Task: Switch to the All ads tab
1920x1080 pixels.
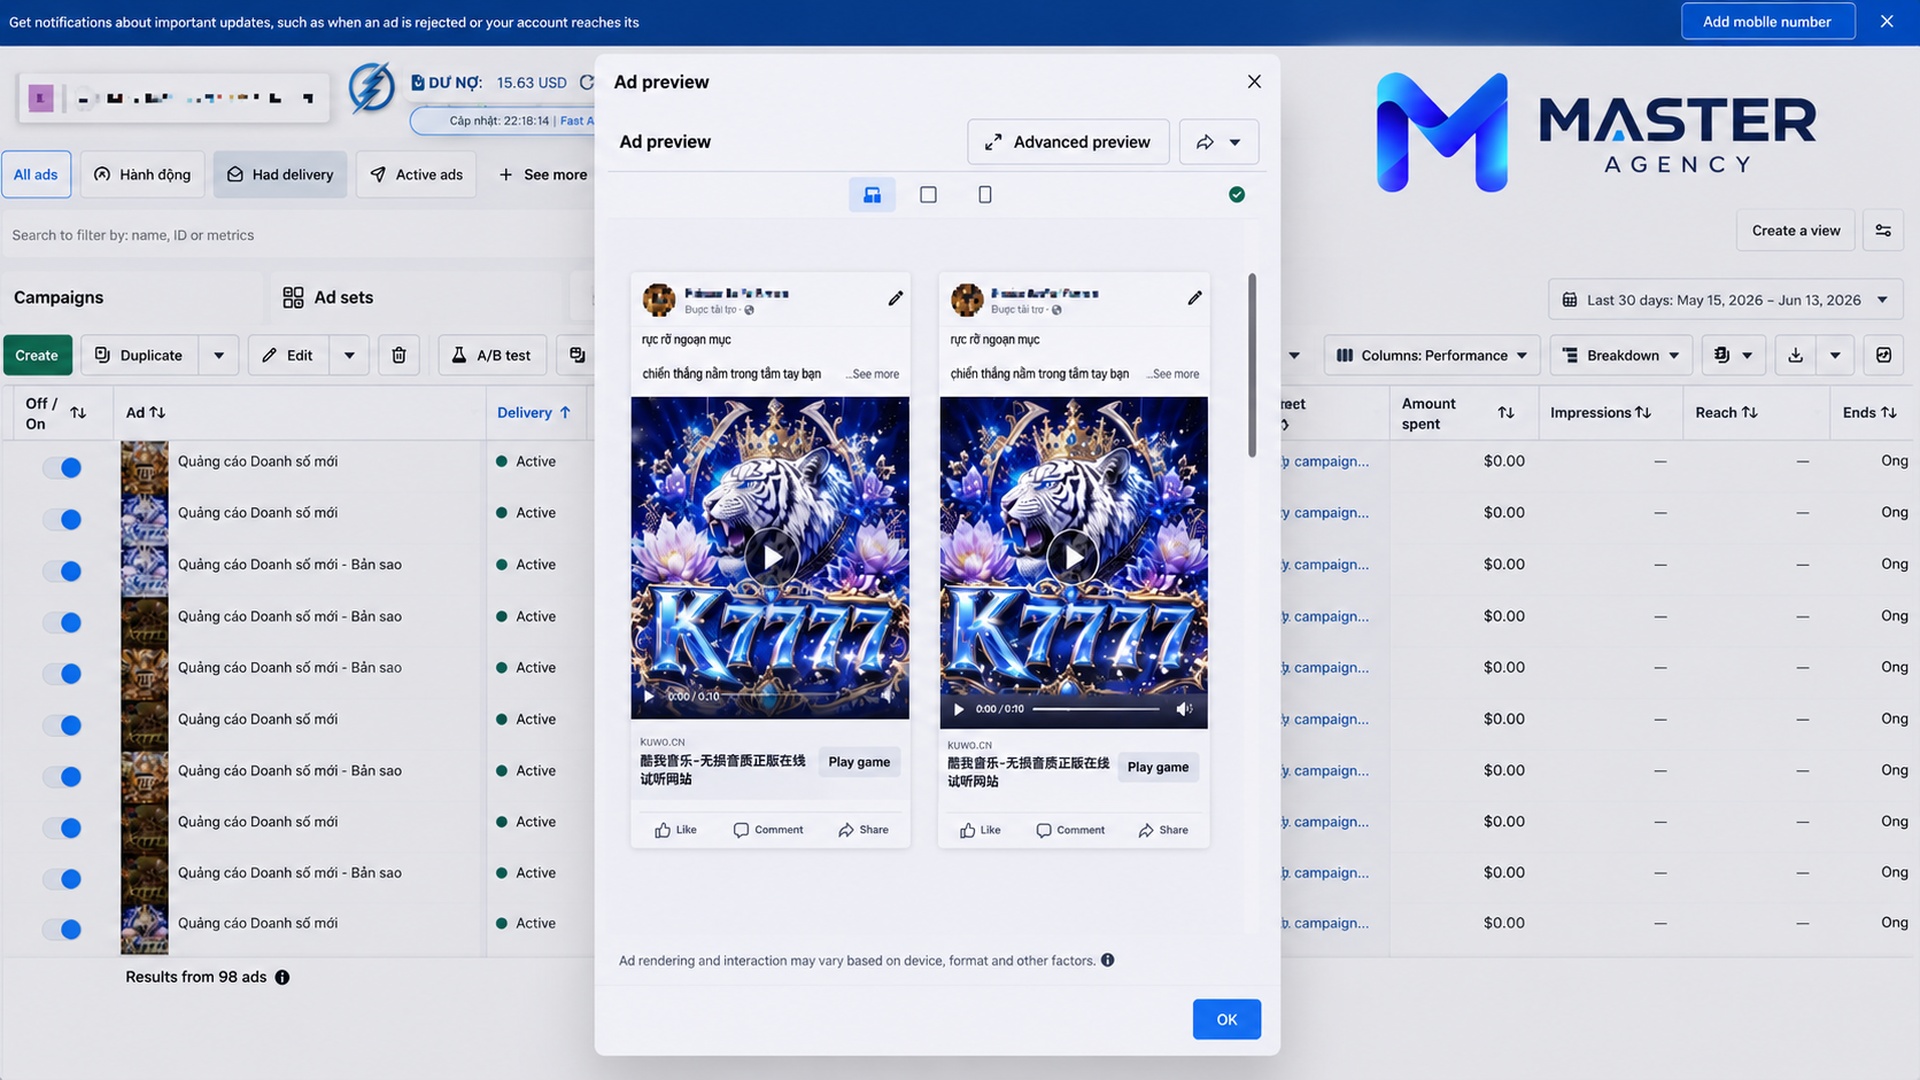Action: 36,175
